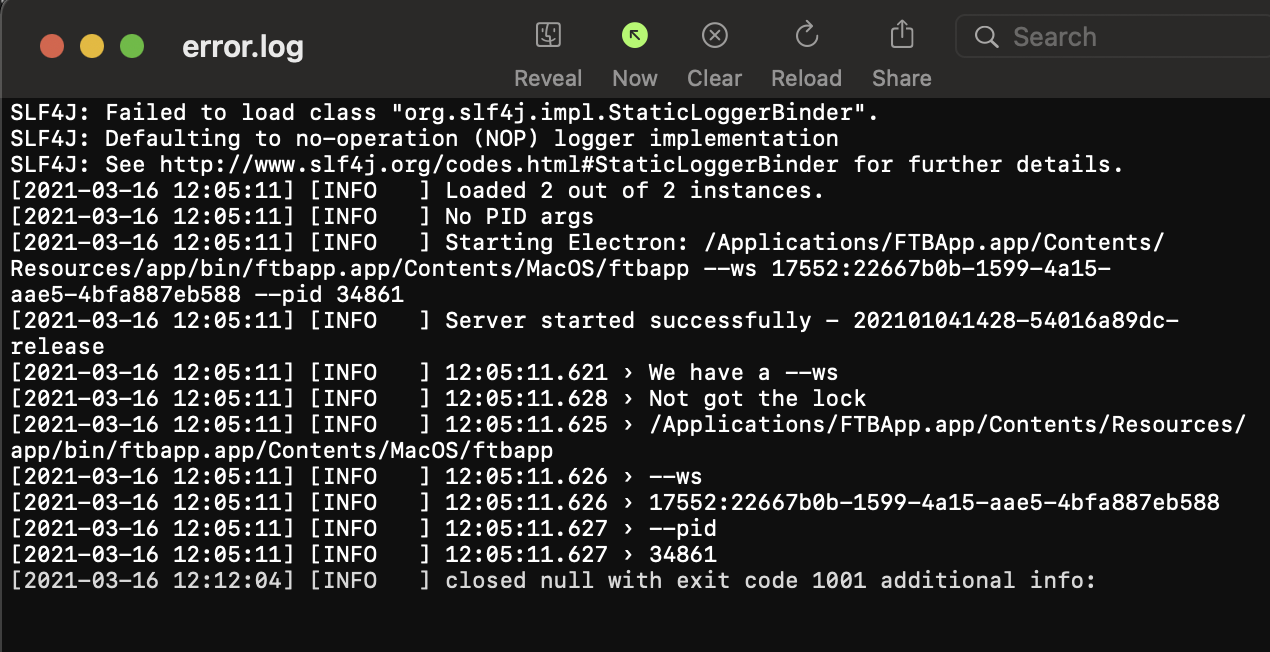
Task: Clear the log with the X icon
Action: click(x=714, y=37)
